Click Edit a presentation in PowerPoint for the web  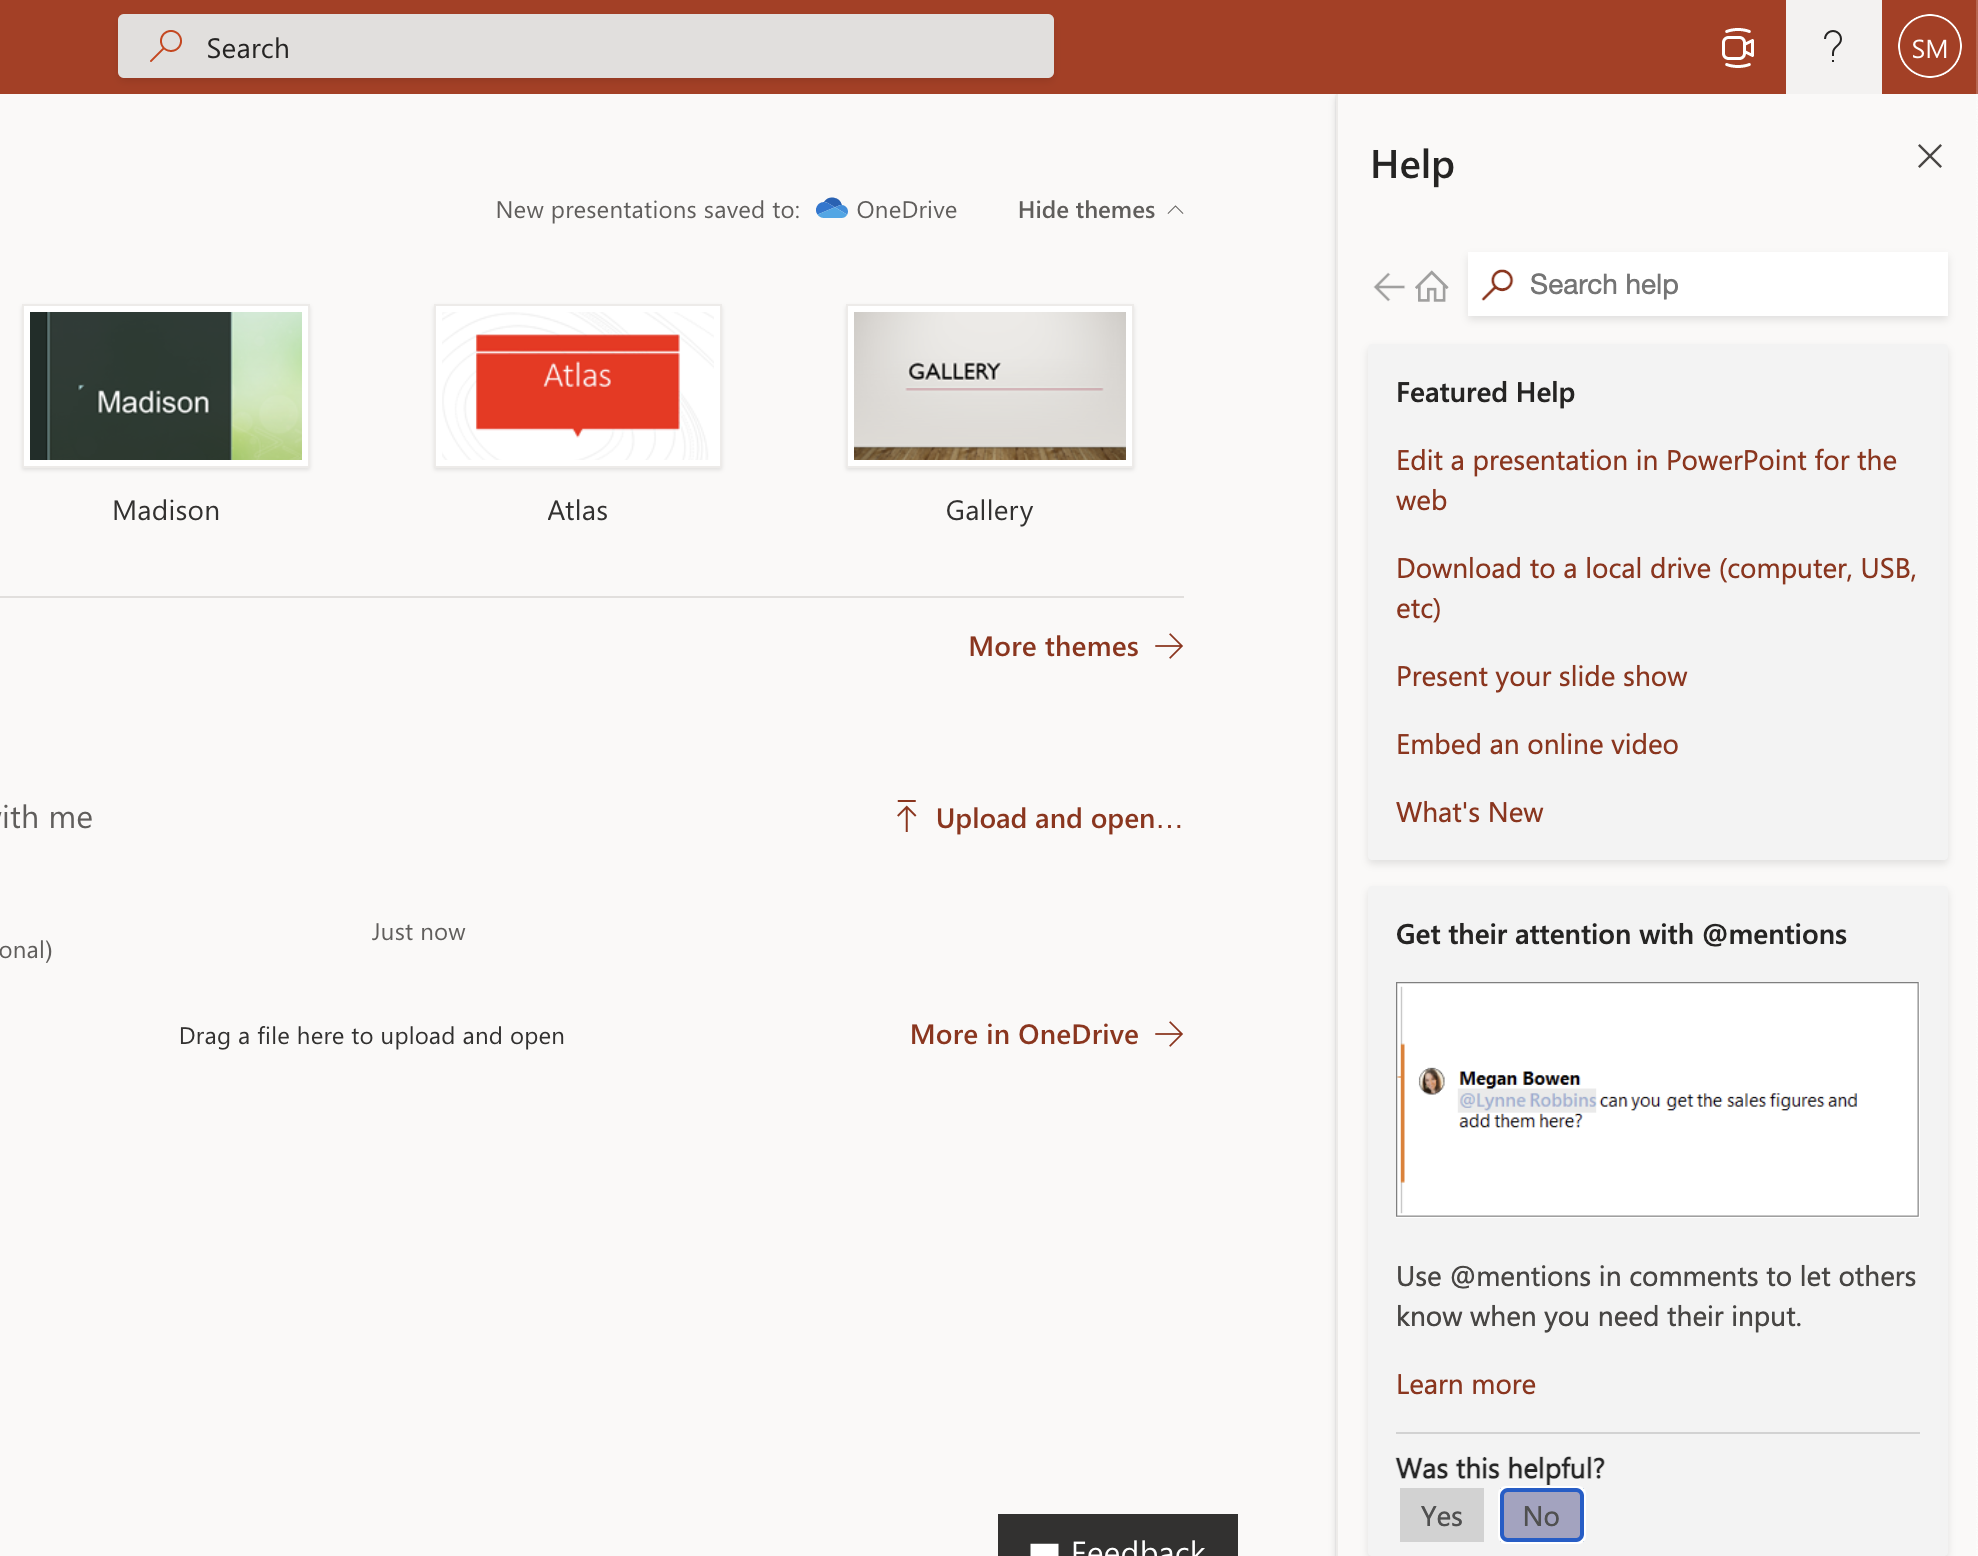pyautogui.click(x=1646, y=479)
